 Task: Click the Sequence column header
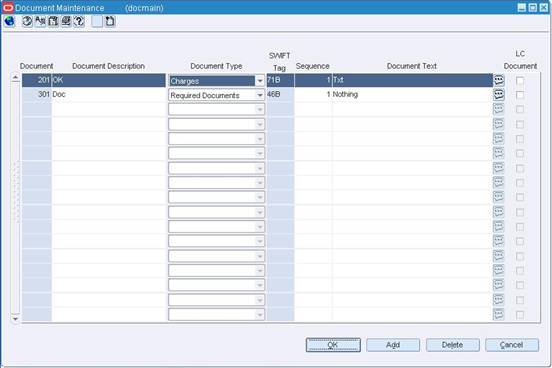tap(313, 66)
